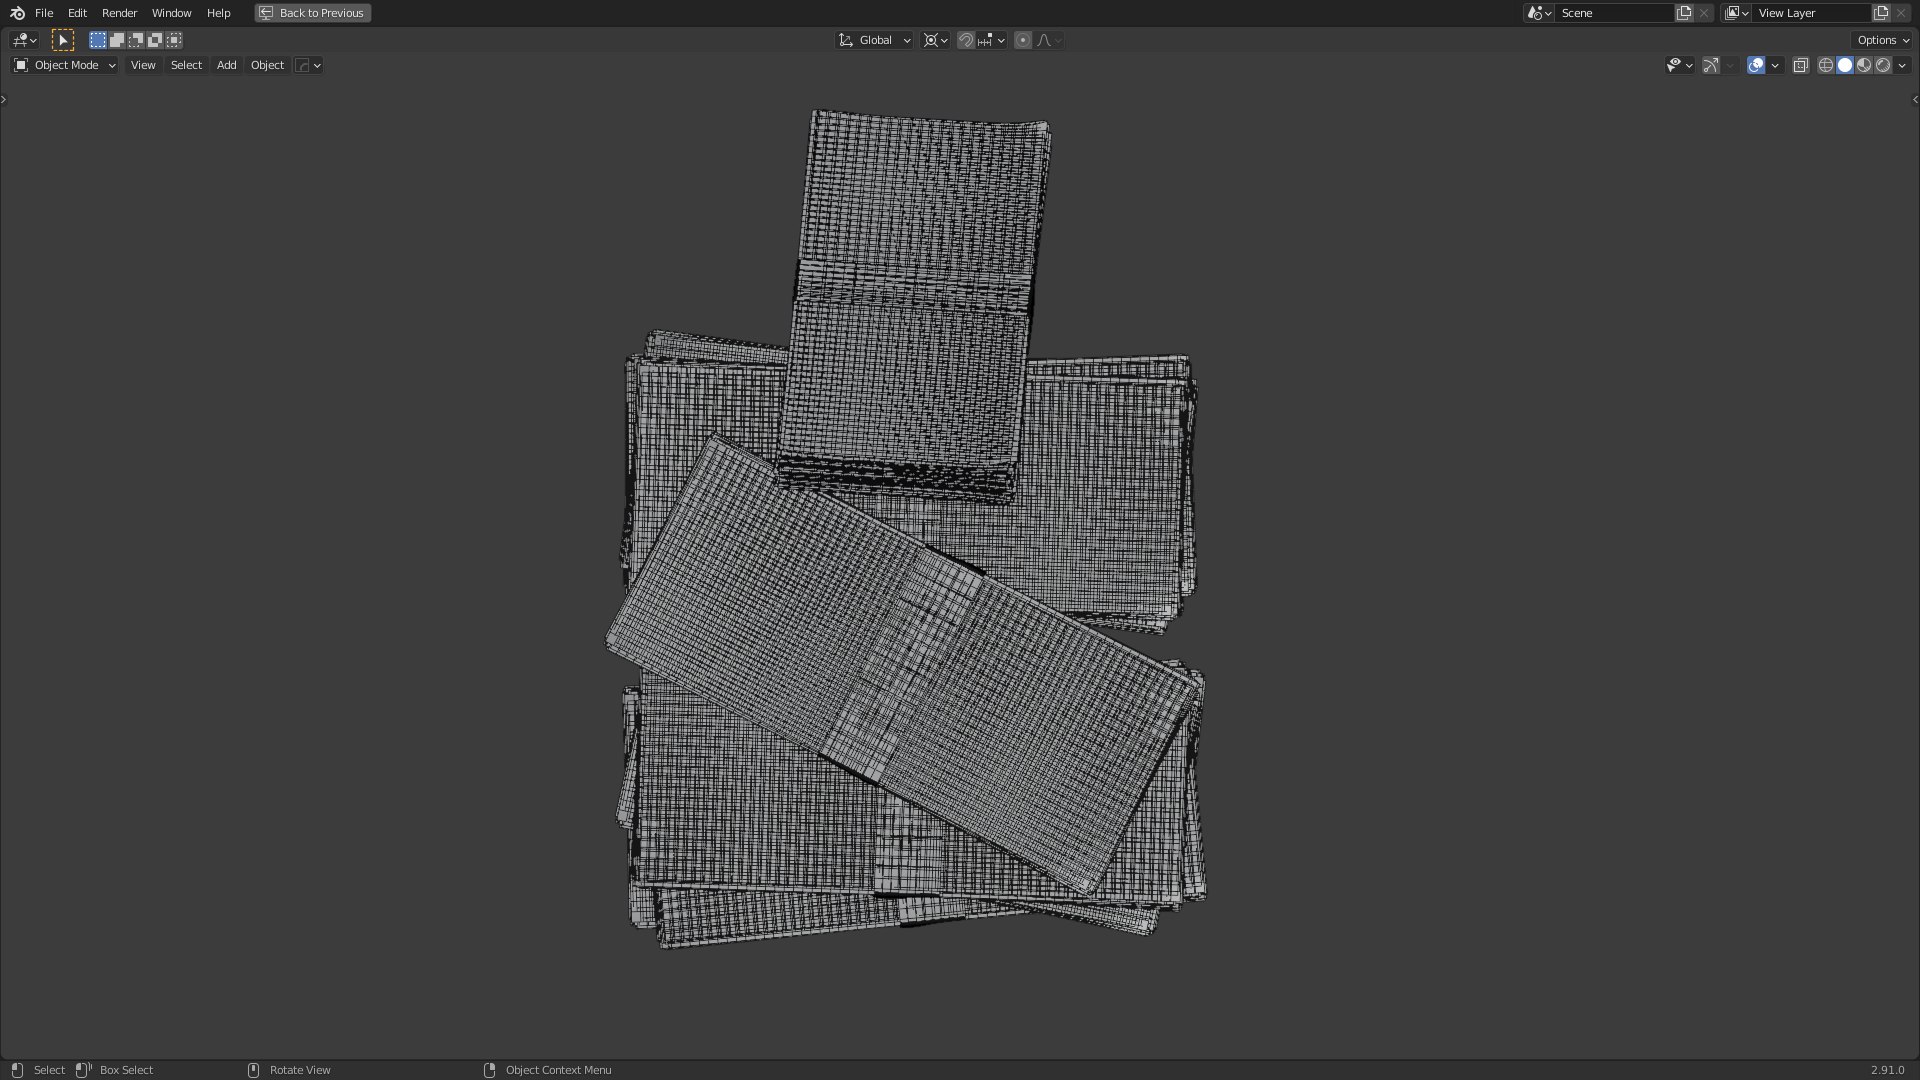Switch to Material Preview shading

pyautogui.click(x=1864, y=65)
